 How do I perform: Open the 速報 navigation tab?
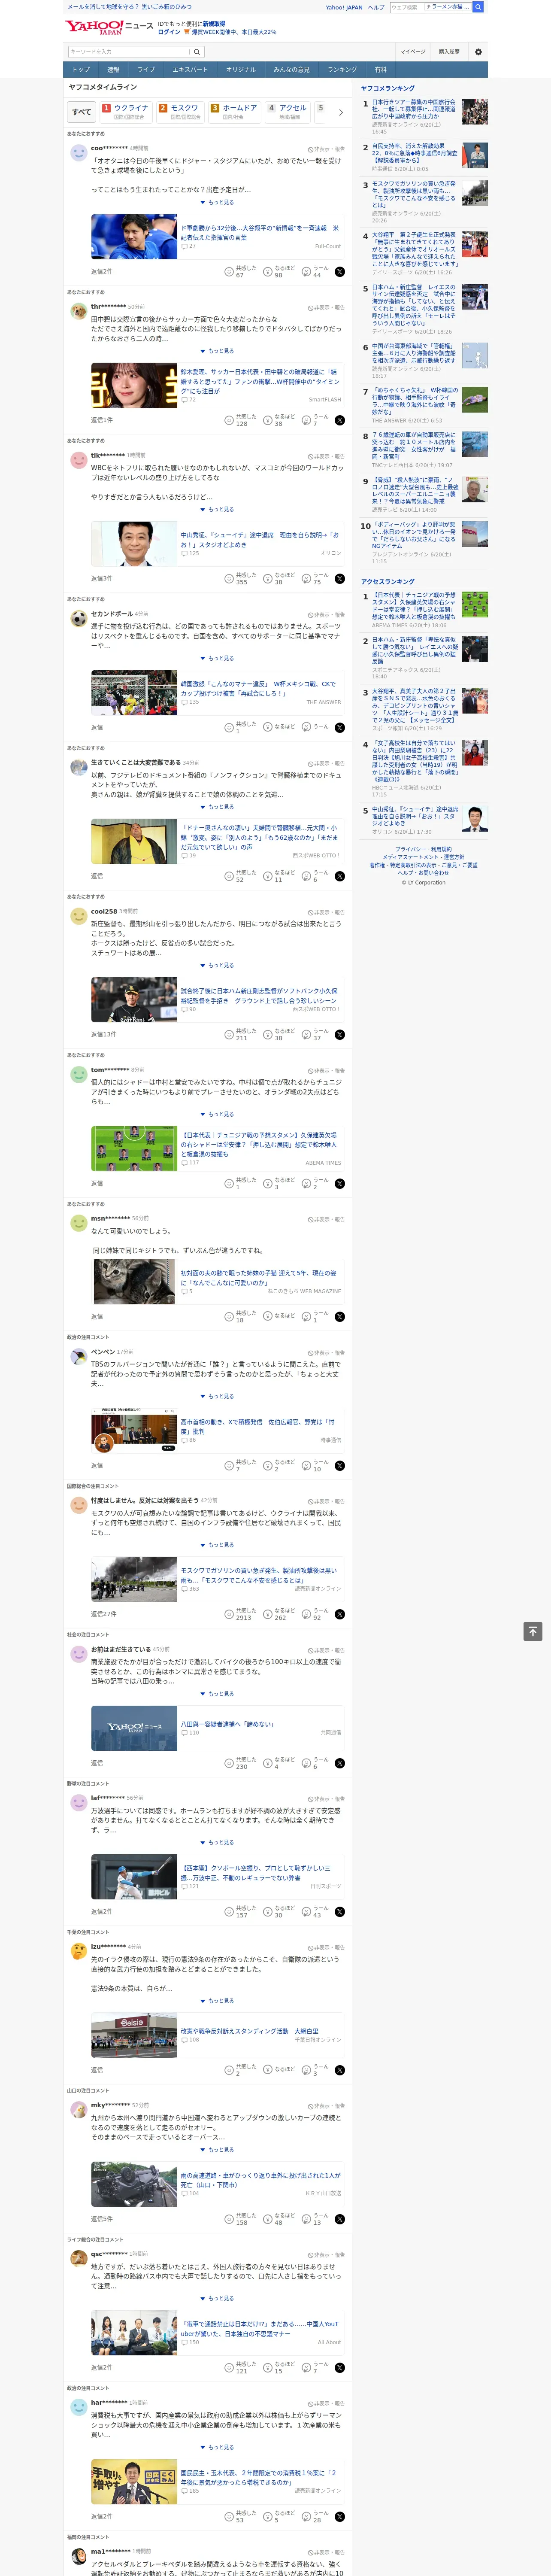(x=113, y=70)
